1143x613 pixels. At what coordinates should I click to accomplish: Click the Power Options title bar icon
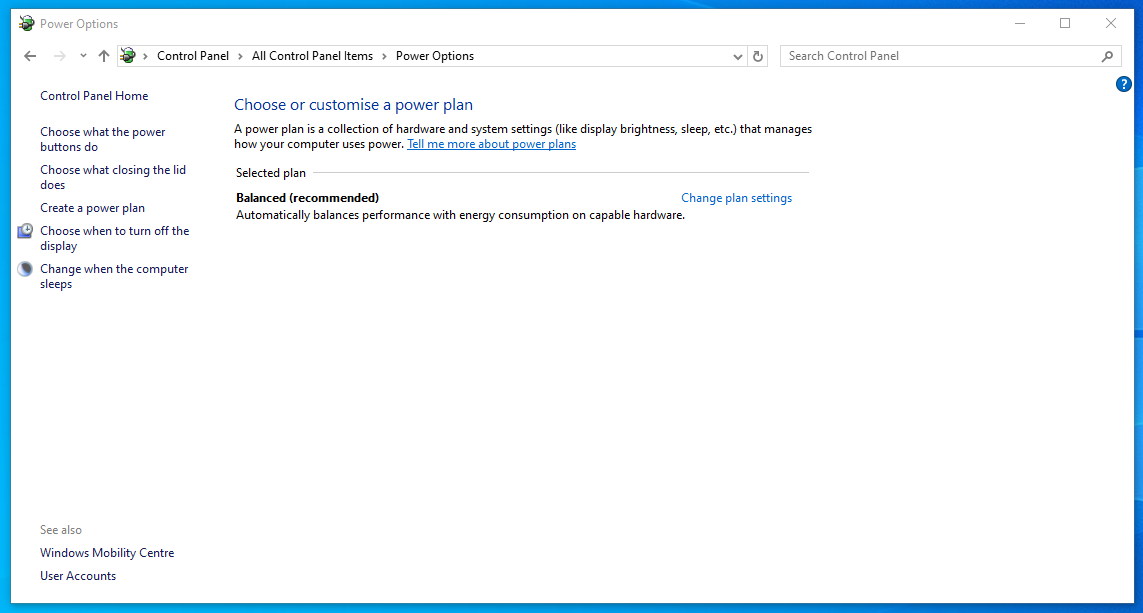[x=26, y=23]
